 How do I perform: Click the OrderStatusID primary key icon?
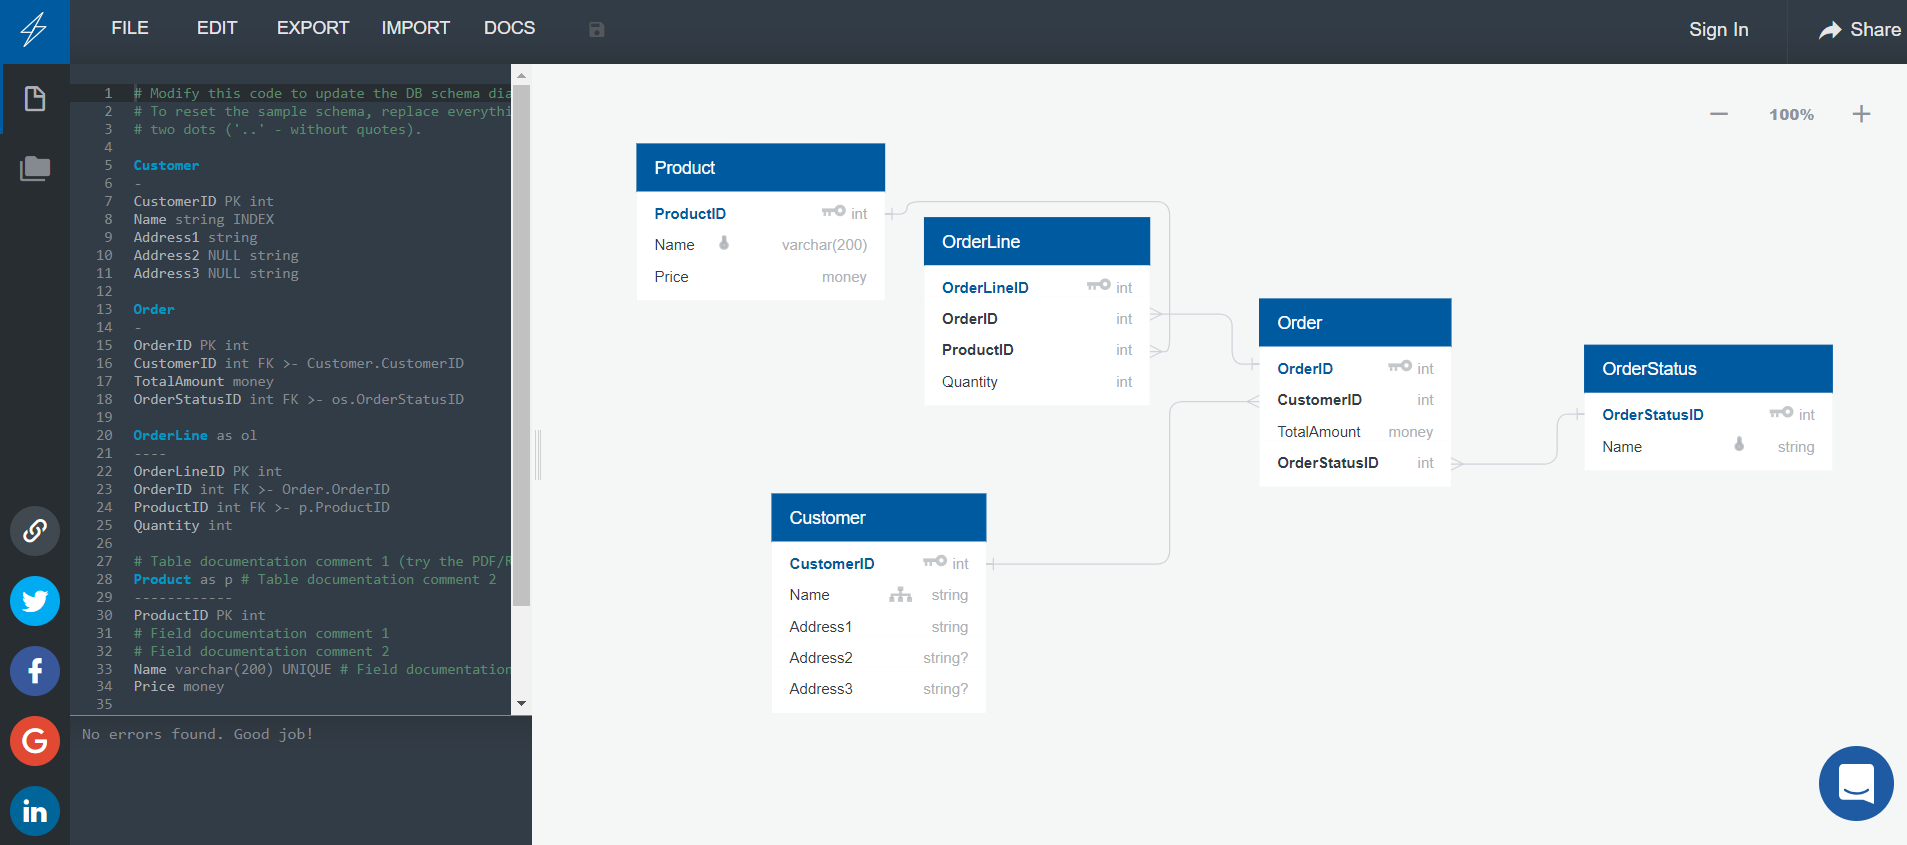click(x=1780, y=413)
